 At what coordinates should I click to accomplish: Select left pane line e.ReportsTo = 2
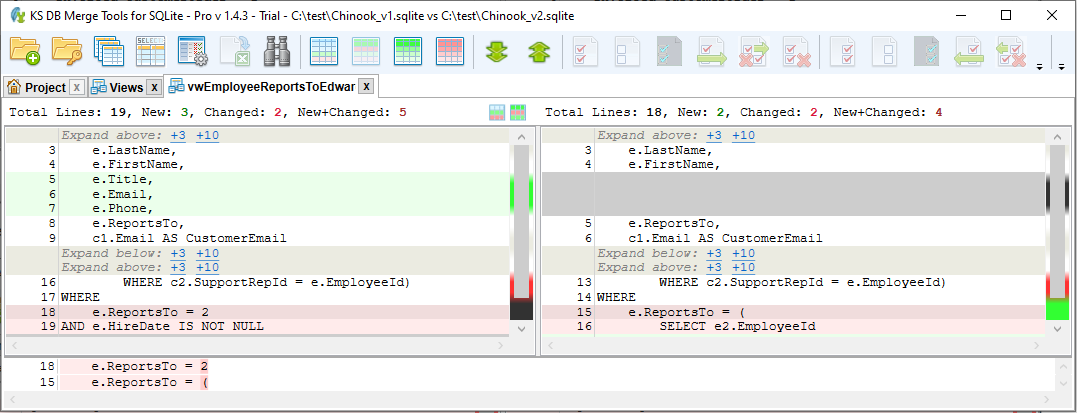point(258,312)
